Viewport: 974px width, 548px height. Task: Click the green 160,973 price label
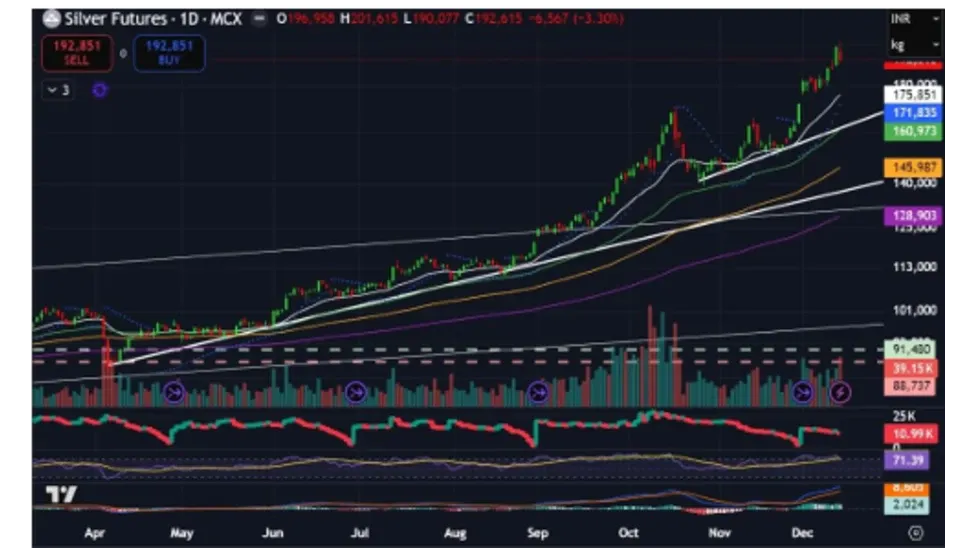(913, 131)
